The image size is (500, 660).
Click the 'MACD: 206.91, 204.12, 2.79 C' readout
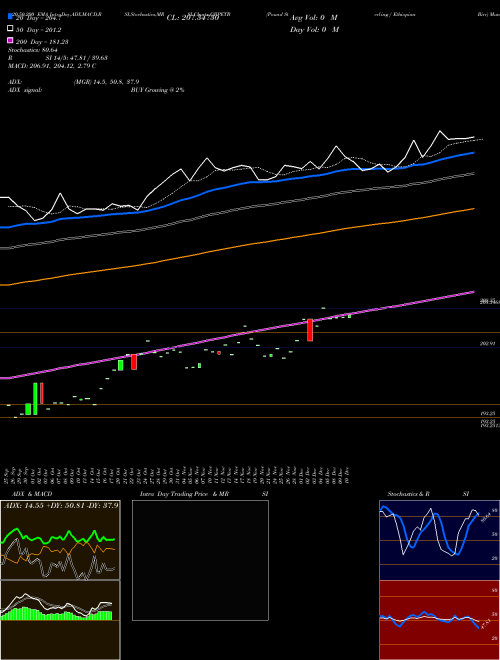pos(52,66)
